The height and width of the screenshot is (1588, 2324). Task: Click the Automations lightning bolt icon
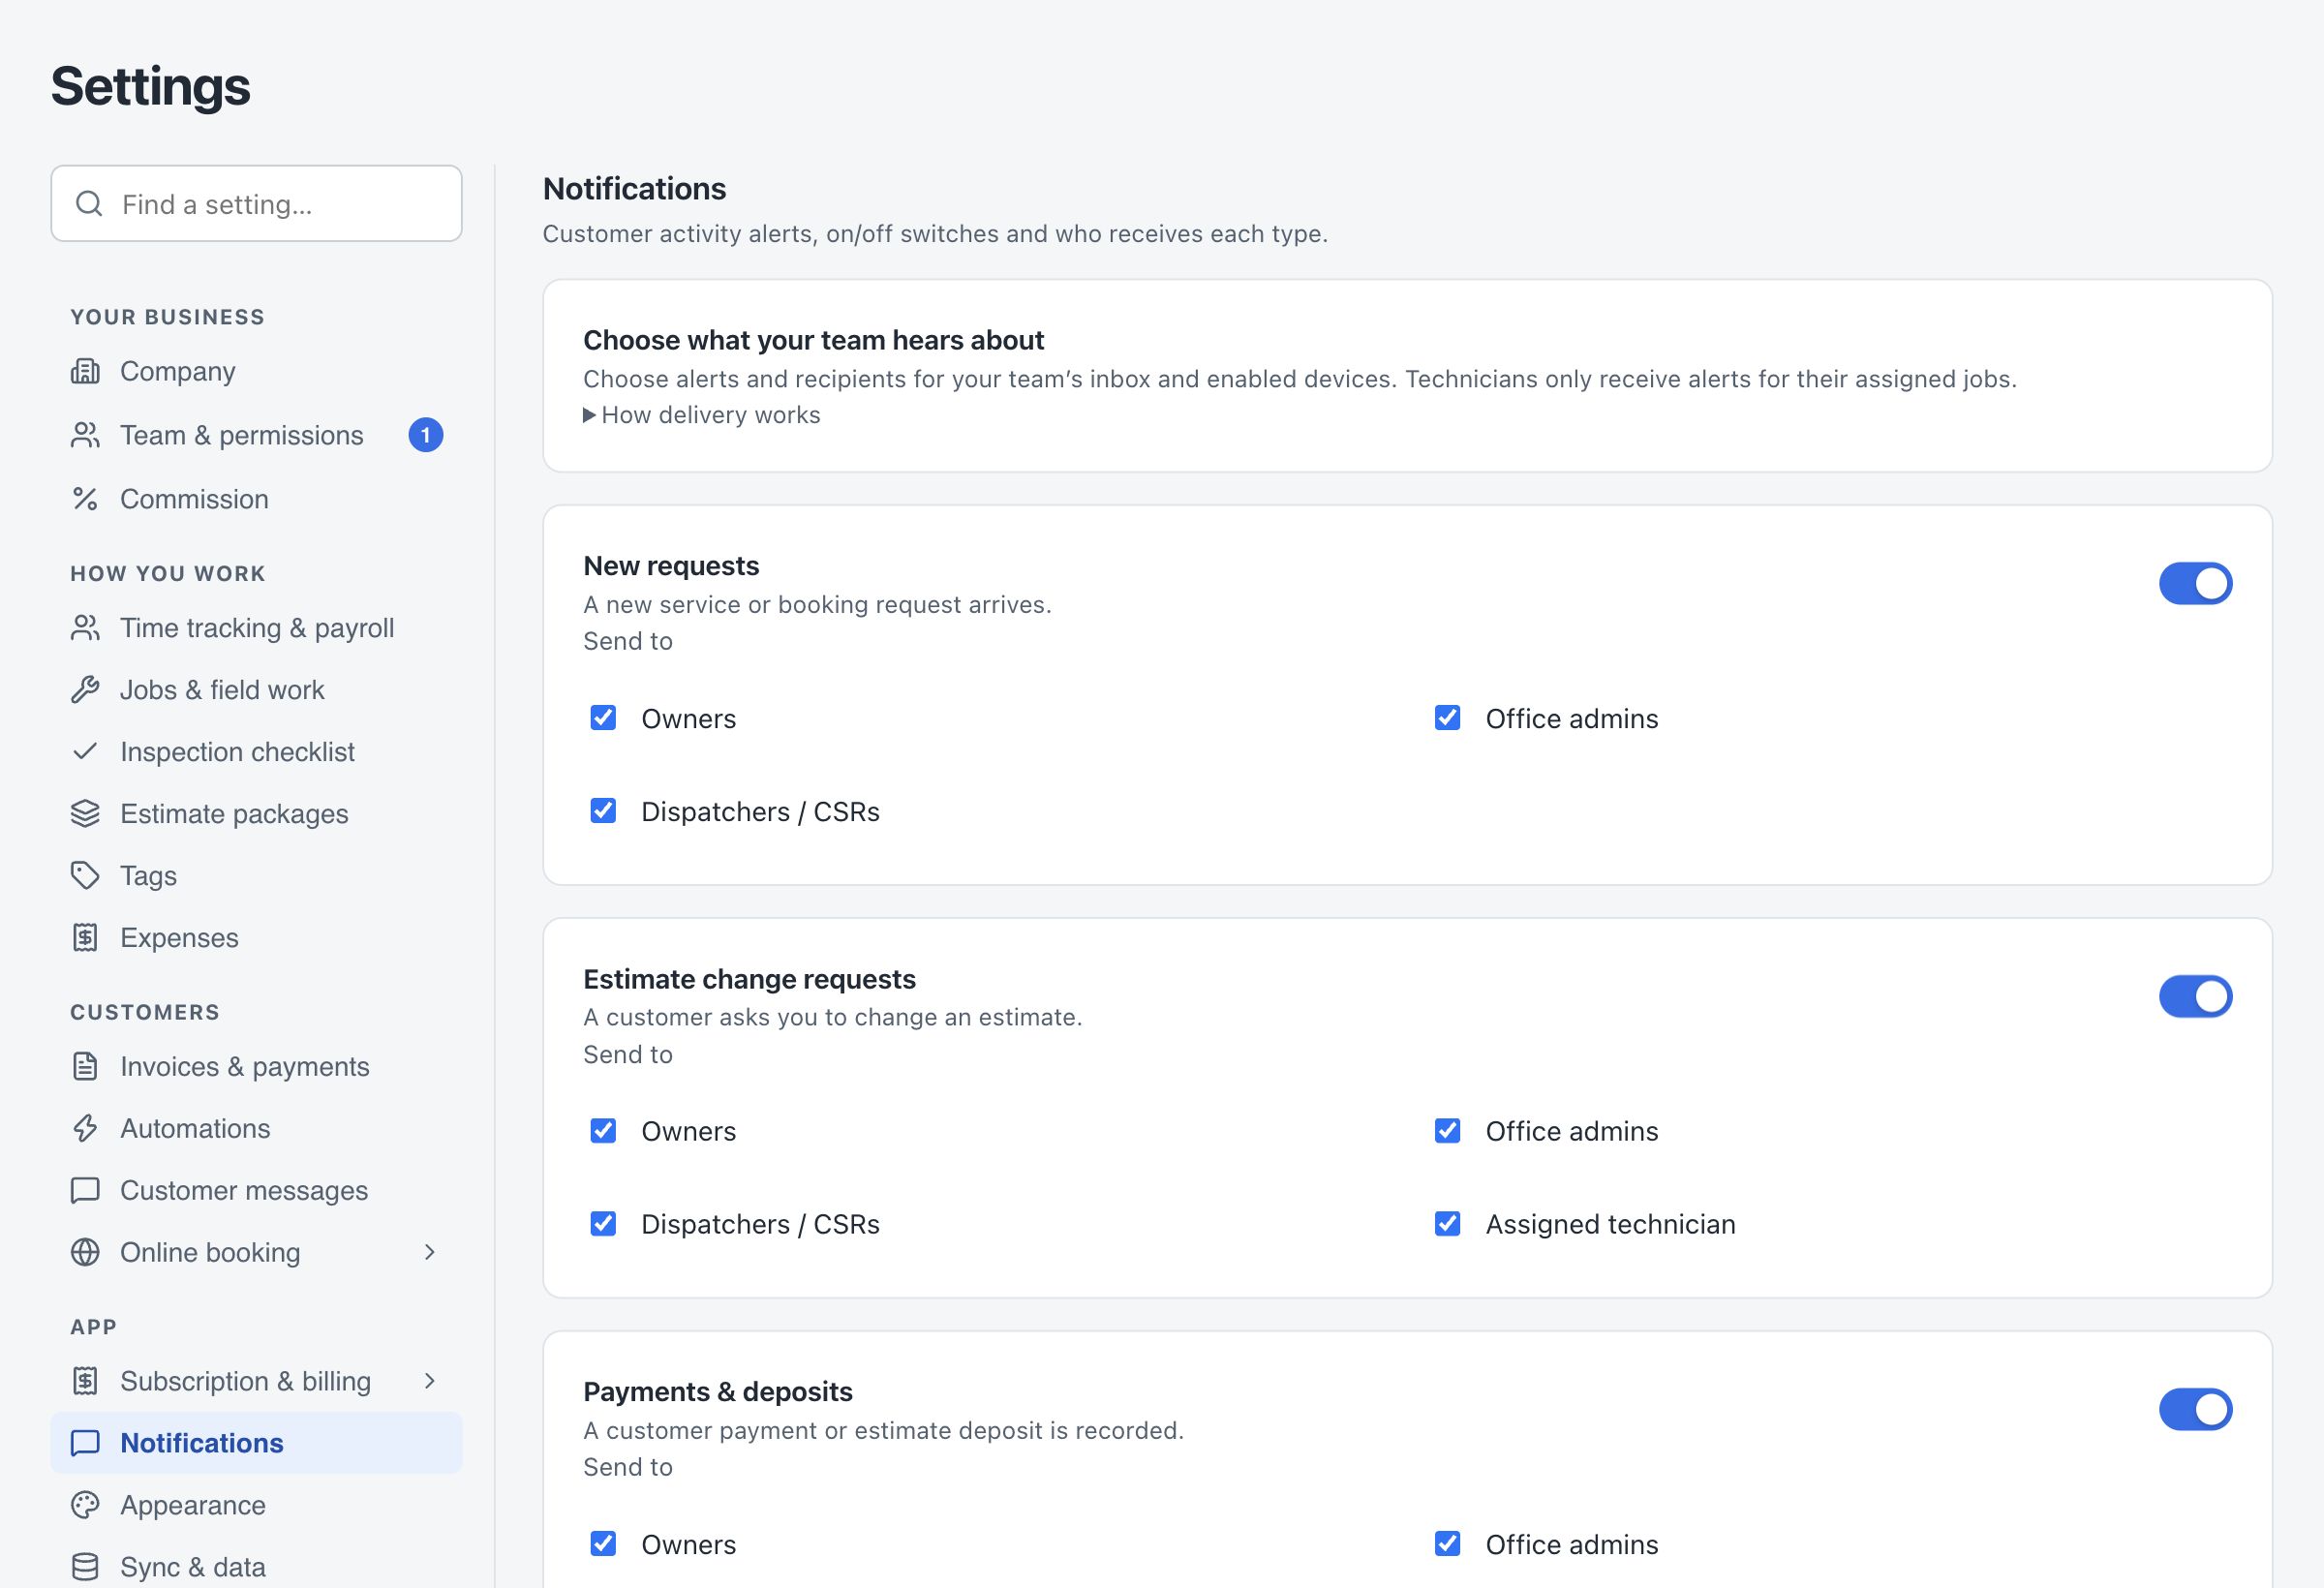point(85,1129)
